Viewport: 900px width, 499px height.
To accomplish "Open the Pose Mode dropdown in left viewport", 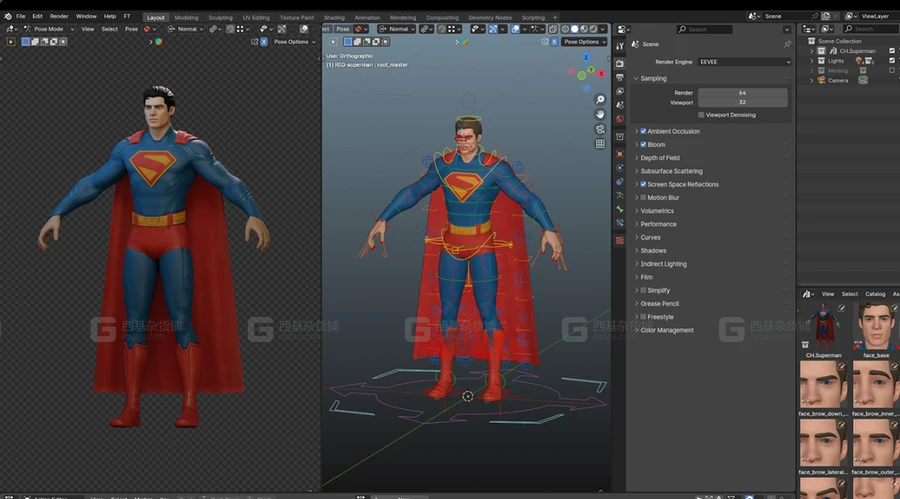I will (49, 29).
